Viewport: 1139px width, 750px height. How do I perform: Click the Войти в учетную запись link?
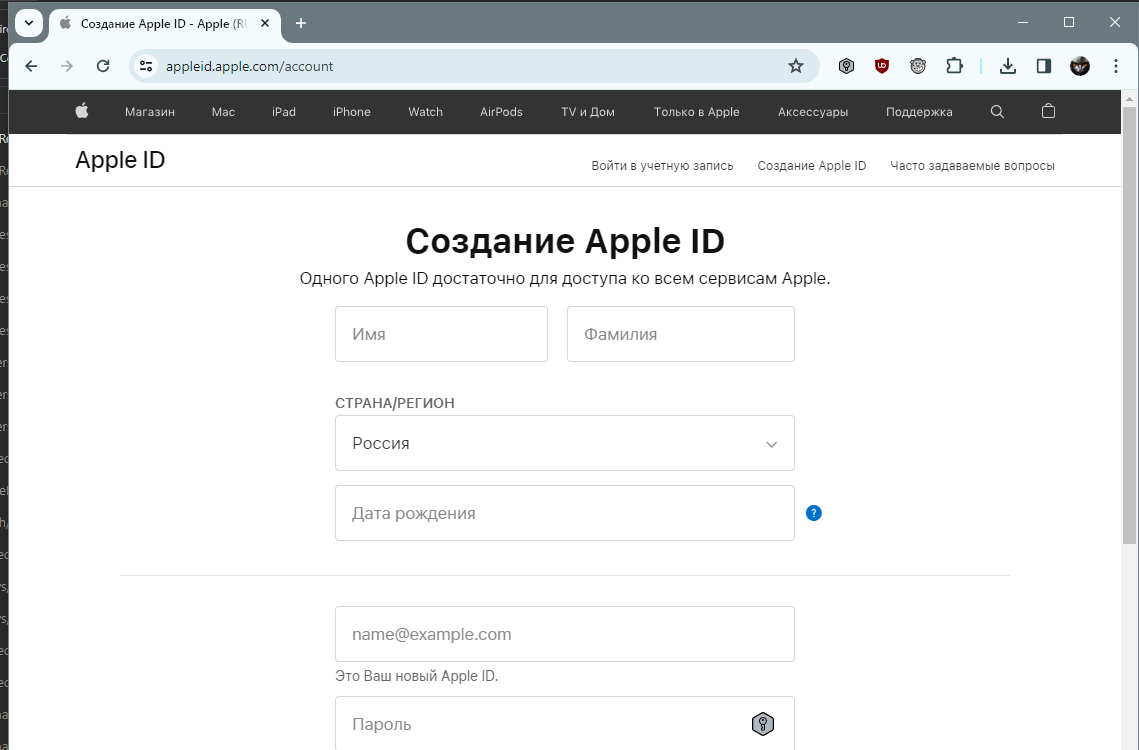click(x=662, y=166)
